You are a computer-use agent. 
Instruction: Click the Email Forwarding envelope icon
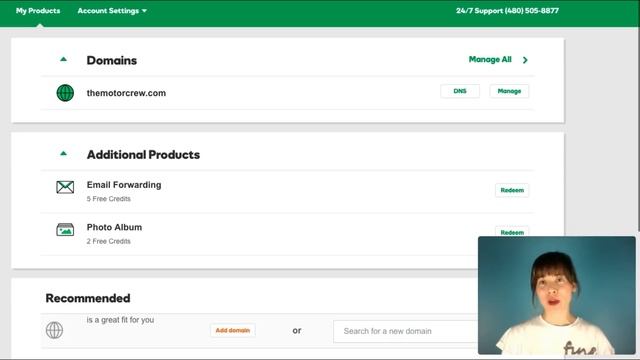65,187
